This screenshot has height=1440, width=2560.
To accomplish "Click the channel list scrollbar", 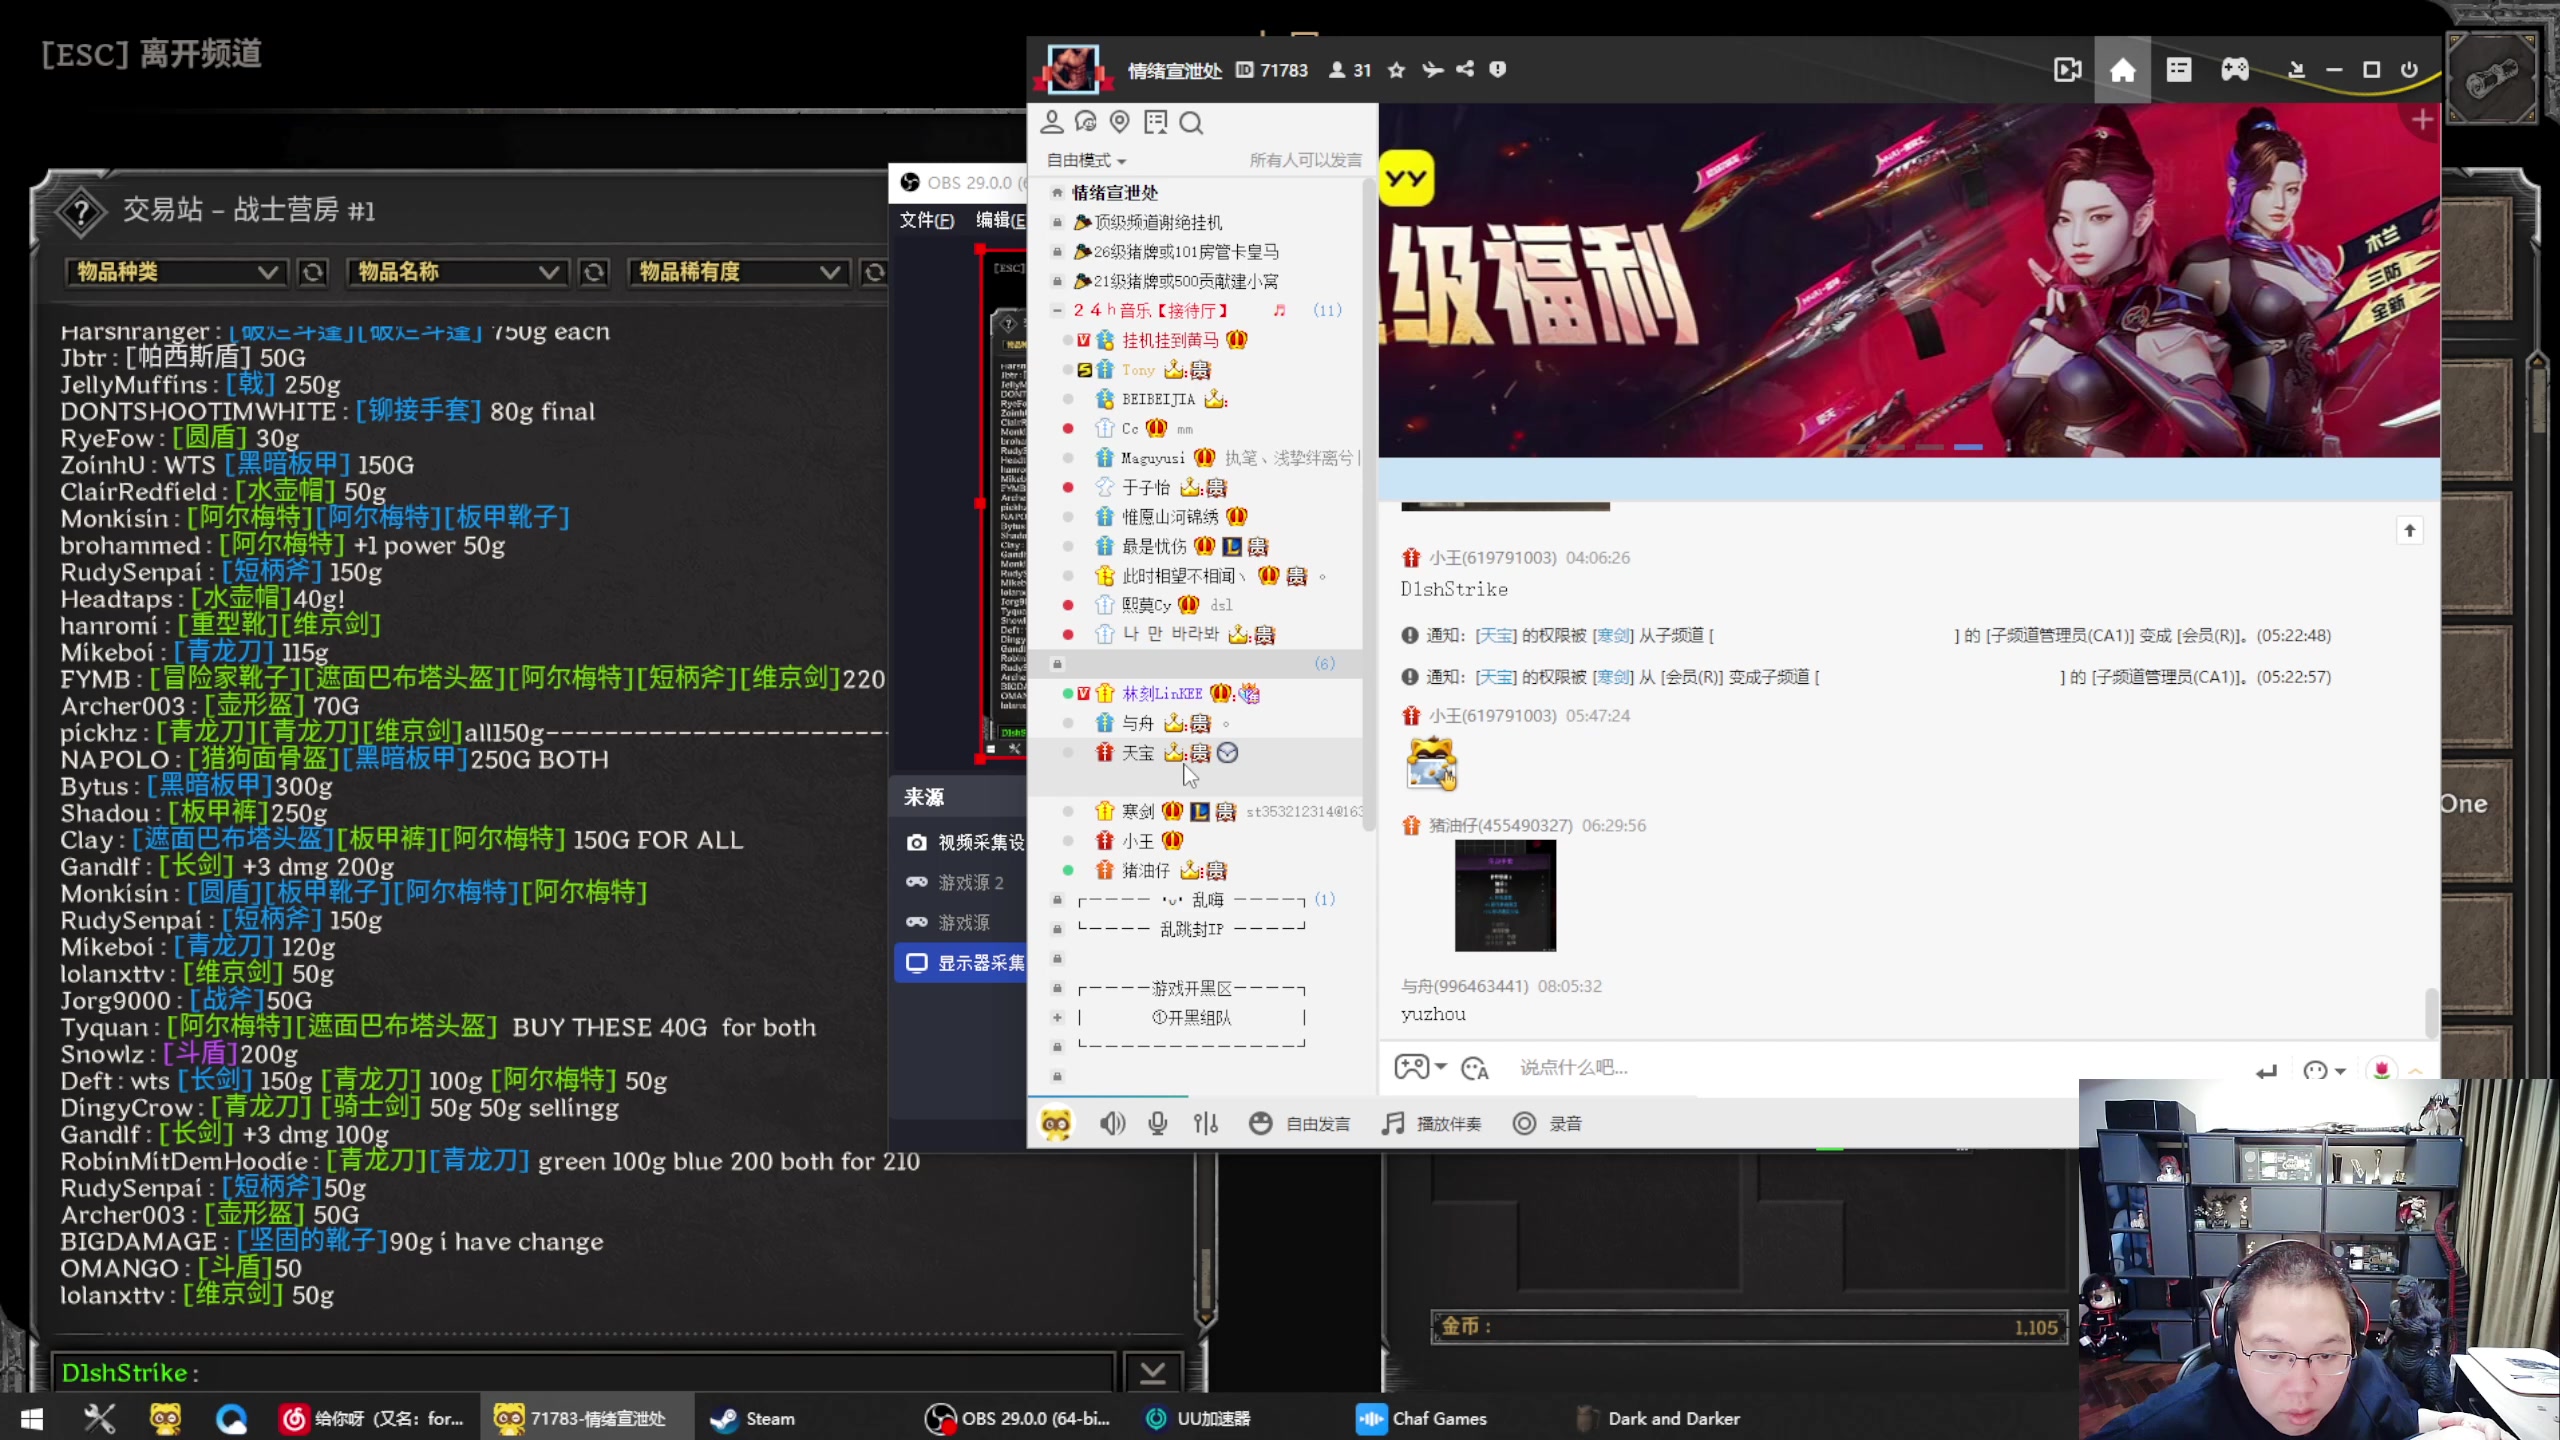I will 1369,505.
